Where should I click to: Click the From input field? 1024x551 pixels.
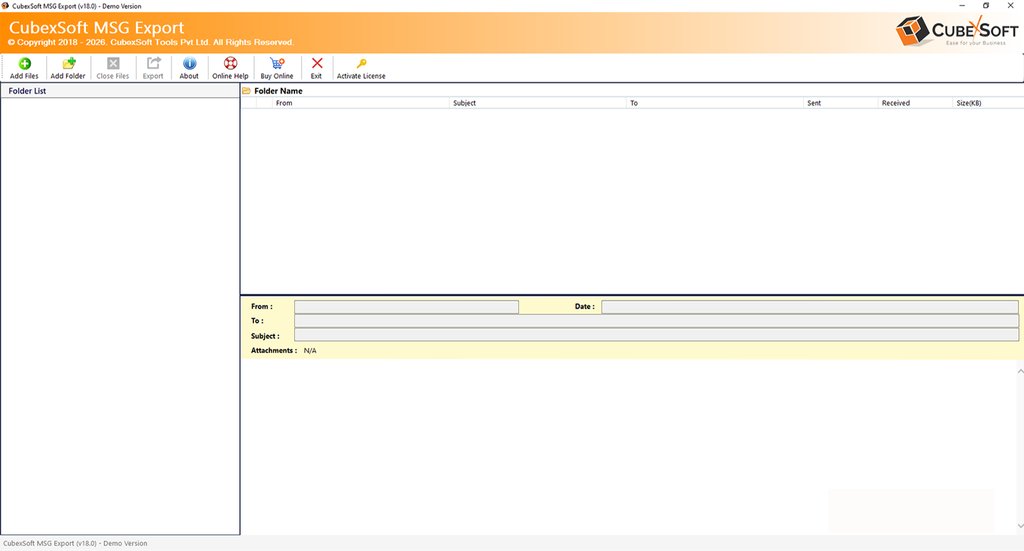coord(406,307)
